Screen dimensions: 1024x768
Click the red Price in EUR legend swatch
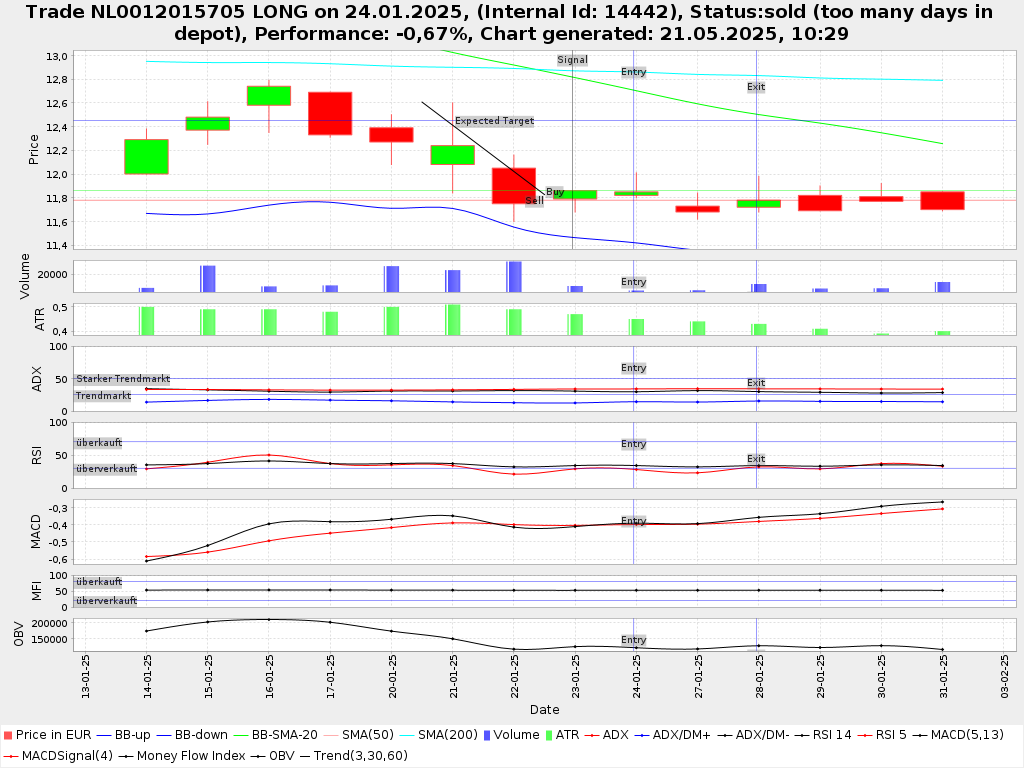(x=8, y=735)
